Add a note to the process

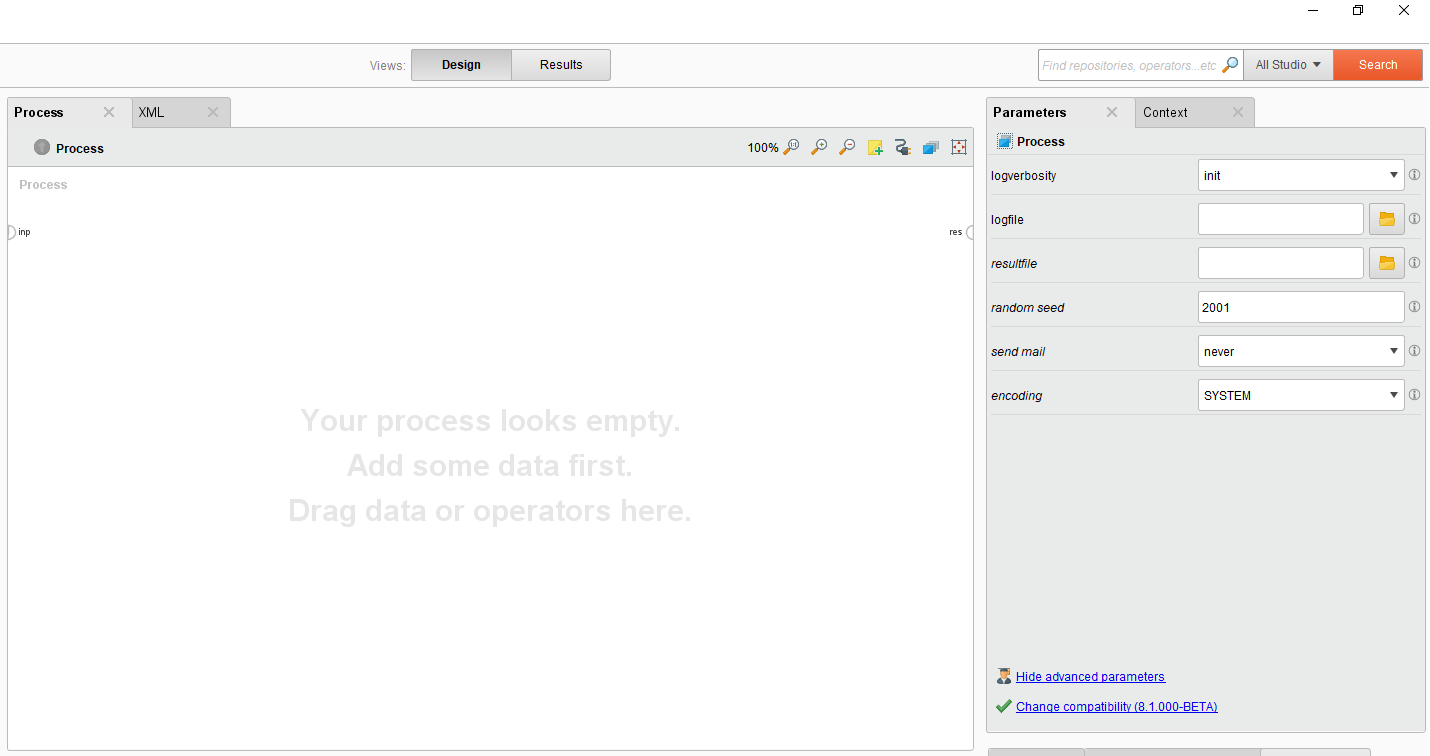875,147
